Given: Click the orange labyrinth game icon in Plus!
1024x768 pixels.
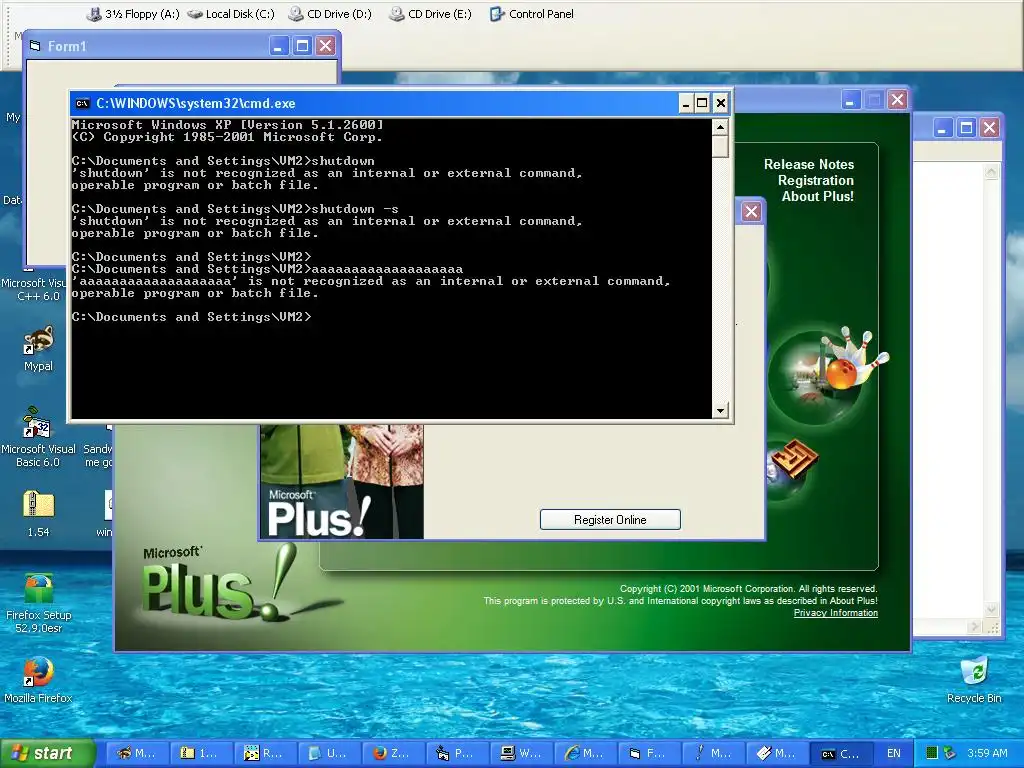Looking at the screenshot, I should [x=793, y=458].
